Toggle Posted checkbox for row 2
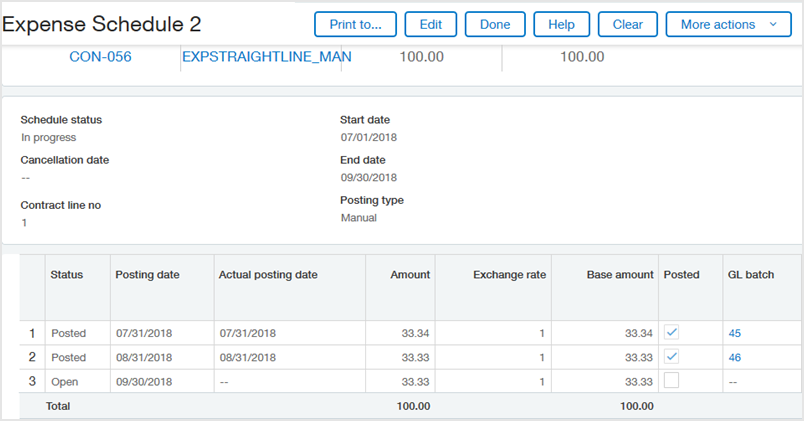 (671, 357)
